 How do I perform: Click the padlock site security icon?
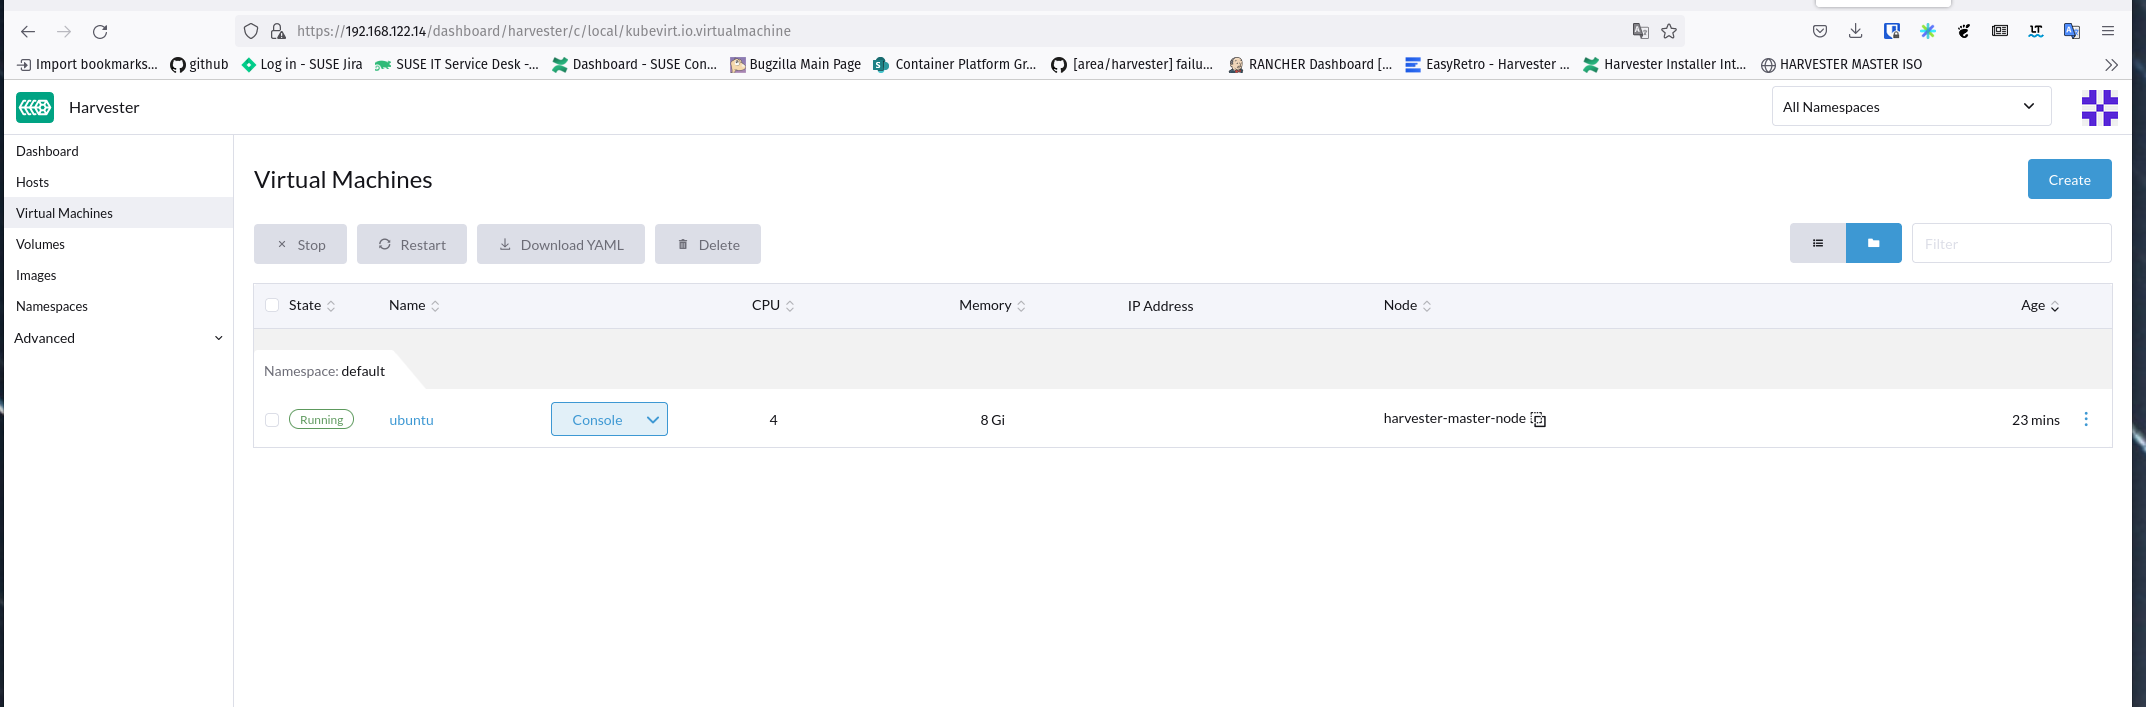(x=279, y=31)
